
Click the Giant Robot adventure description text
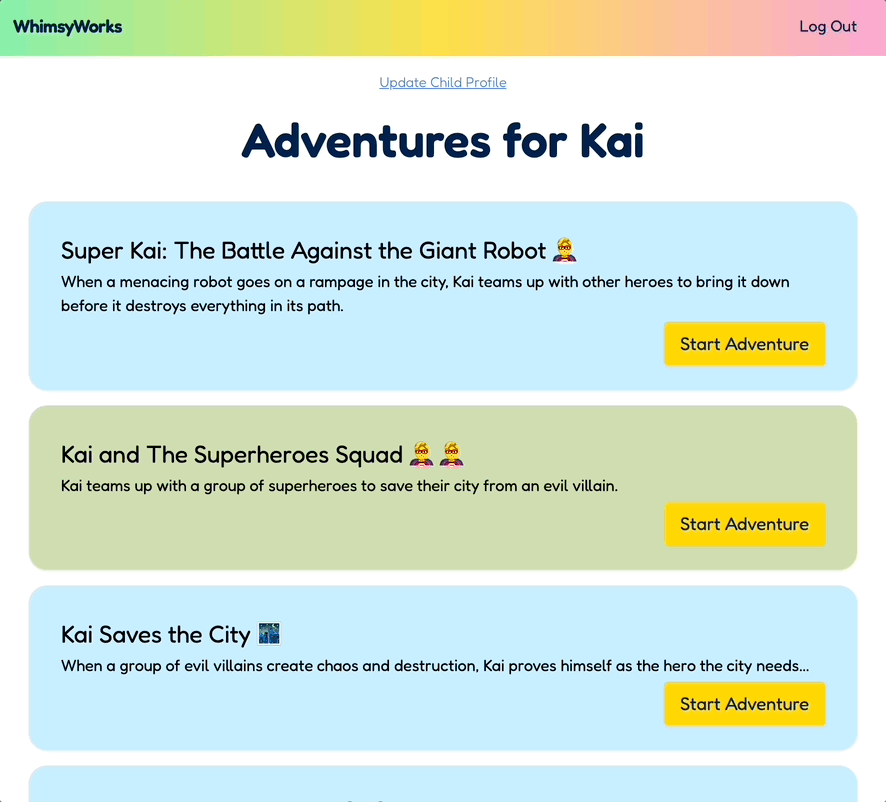pyautogui.click(x=425, y=294)
